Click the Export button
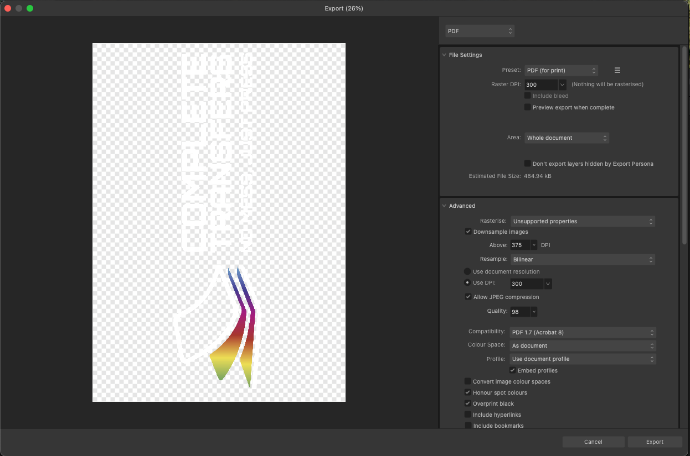This screenshot has width=690, height=456. pos(655,442)
